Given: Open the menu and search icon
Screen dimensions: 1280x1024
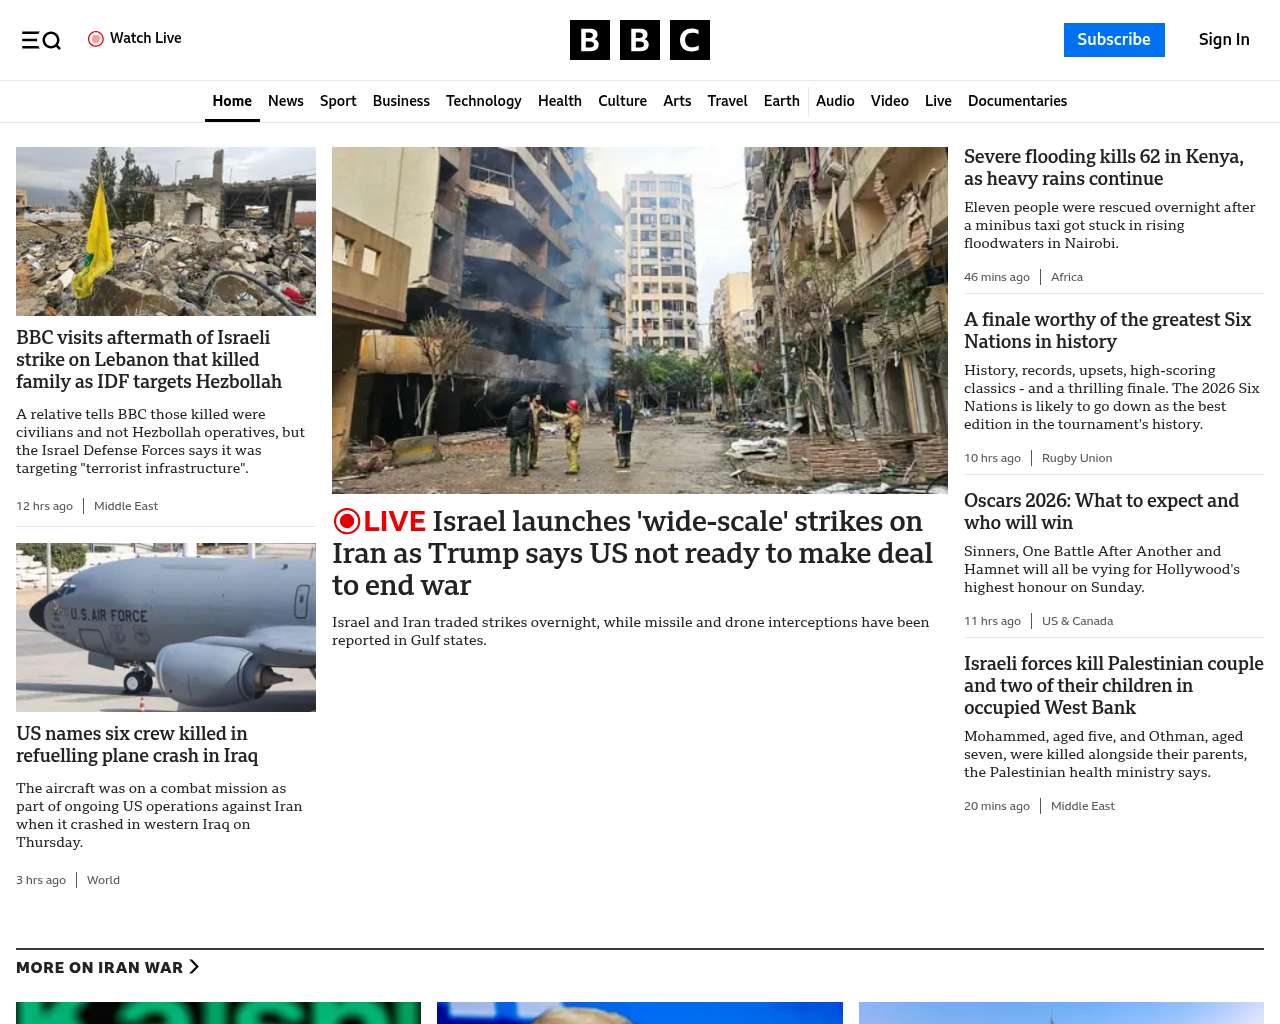Looking at the screenshot, I should pos(41,40).
